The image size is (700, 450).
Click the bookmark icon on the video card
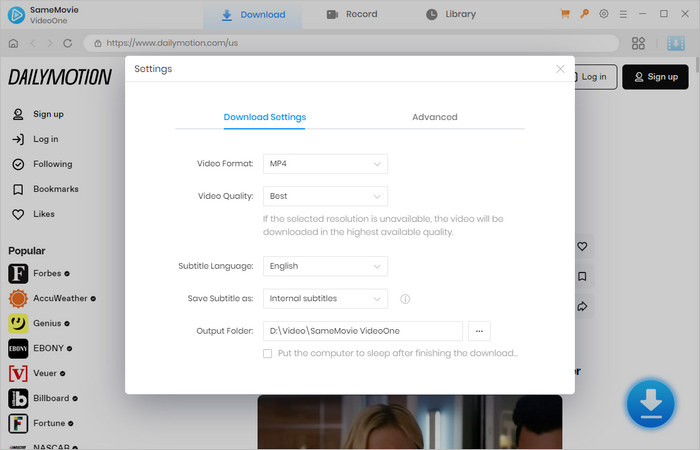[582, 276]
